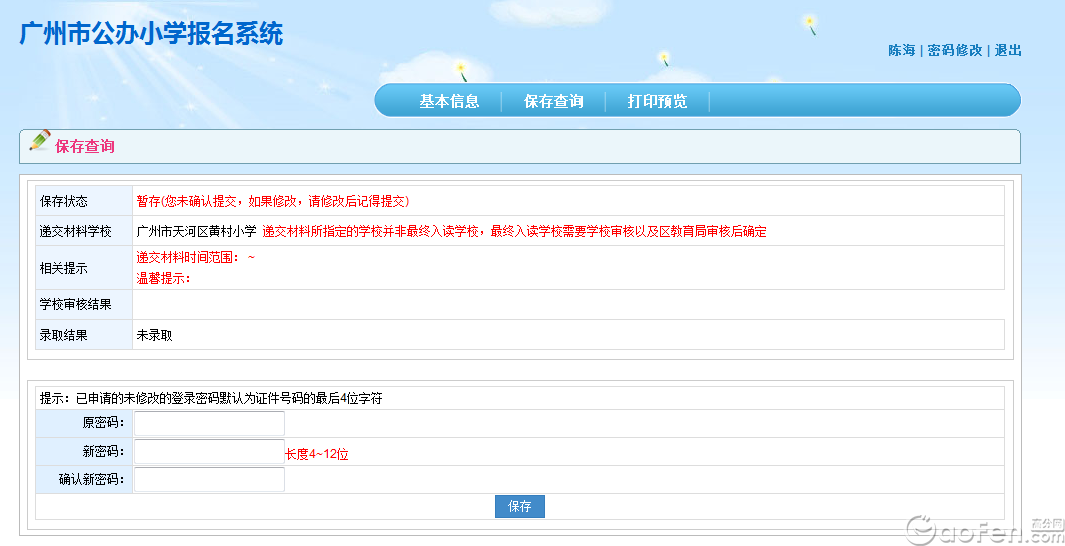Select the 确认新密码 input field
This screenshot has width=1065, height=546.
coord(209,480)
